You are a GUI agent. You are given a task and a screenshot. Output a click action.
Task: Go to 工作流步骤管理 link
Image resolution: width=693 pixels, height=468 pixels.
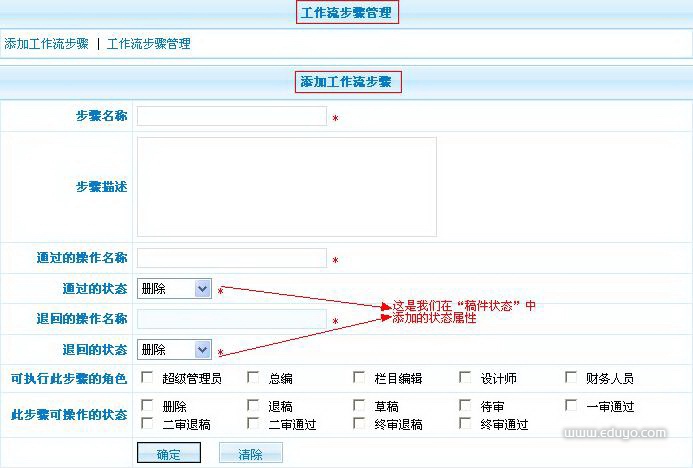(148, 44)
